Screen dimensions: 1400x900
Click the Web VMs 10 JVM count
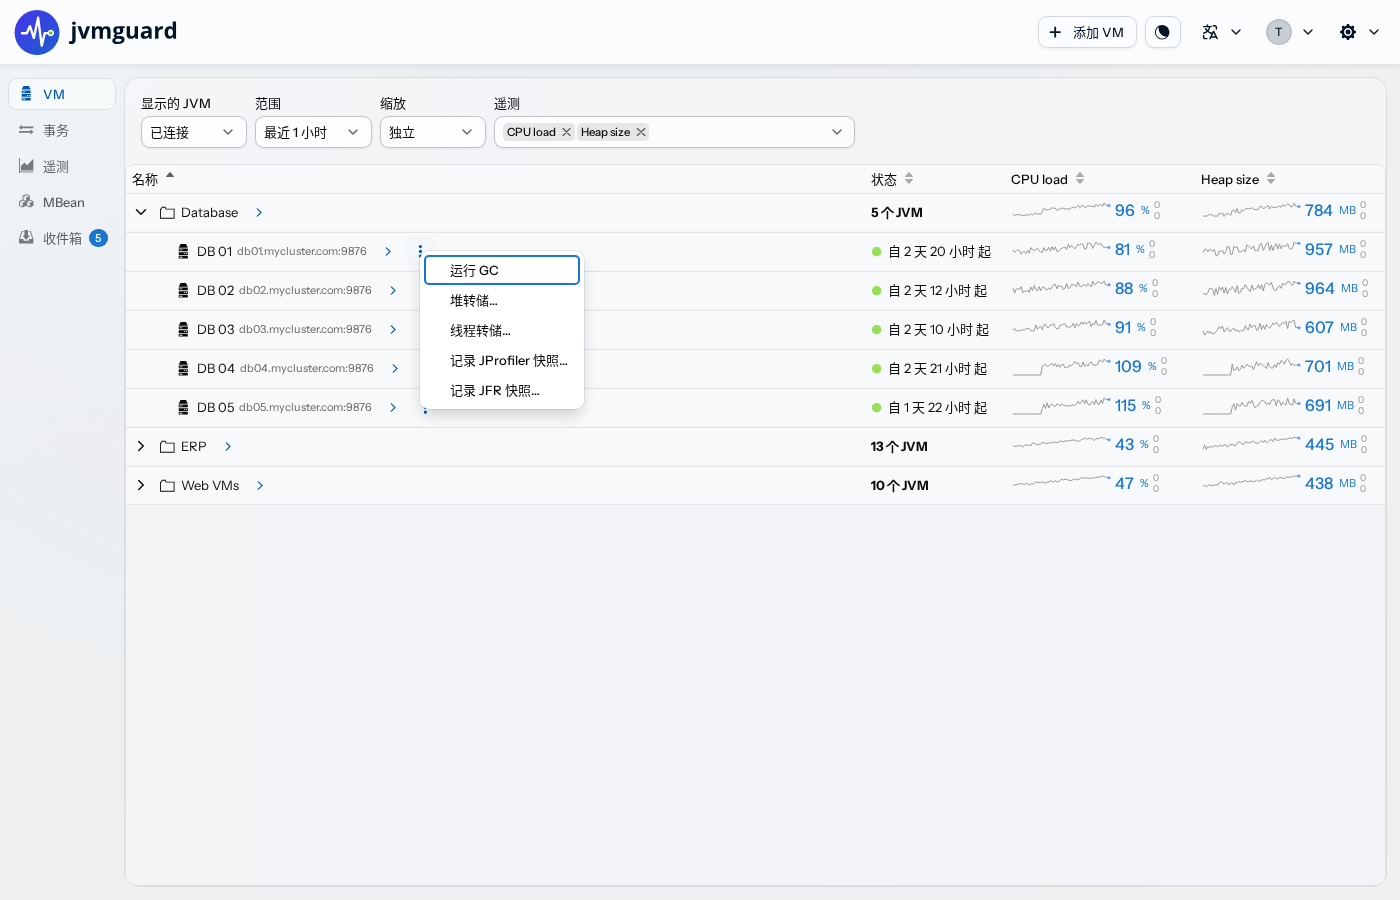pos(899,486)
